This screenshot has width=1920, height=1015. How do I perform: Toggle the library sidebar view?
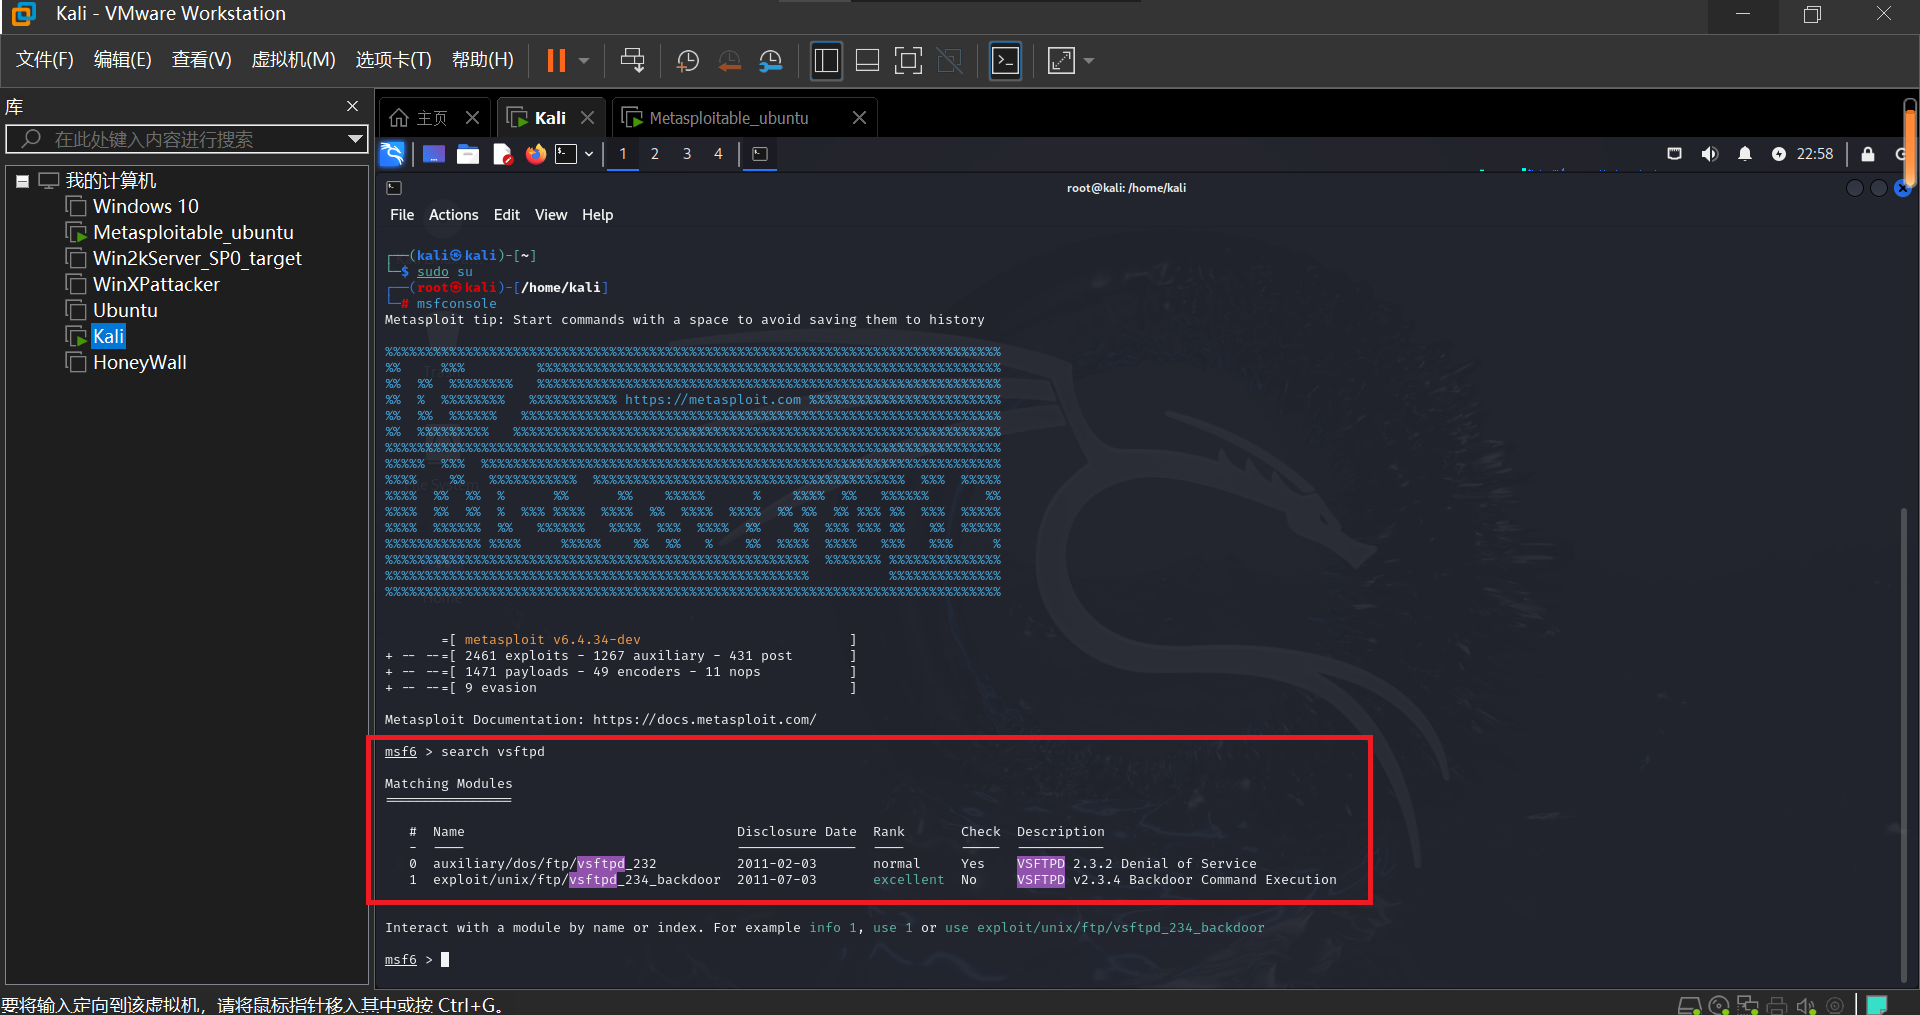coord(826,61)
